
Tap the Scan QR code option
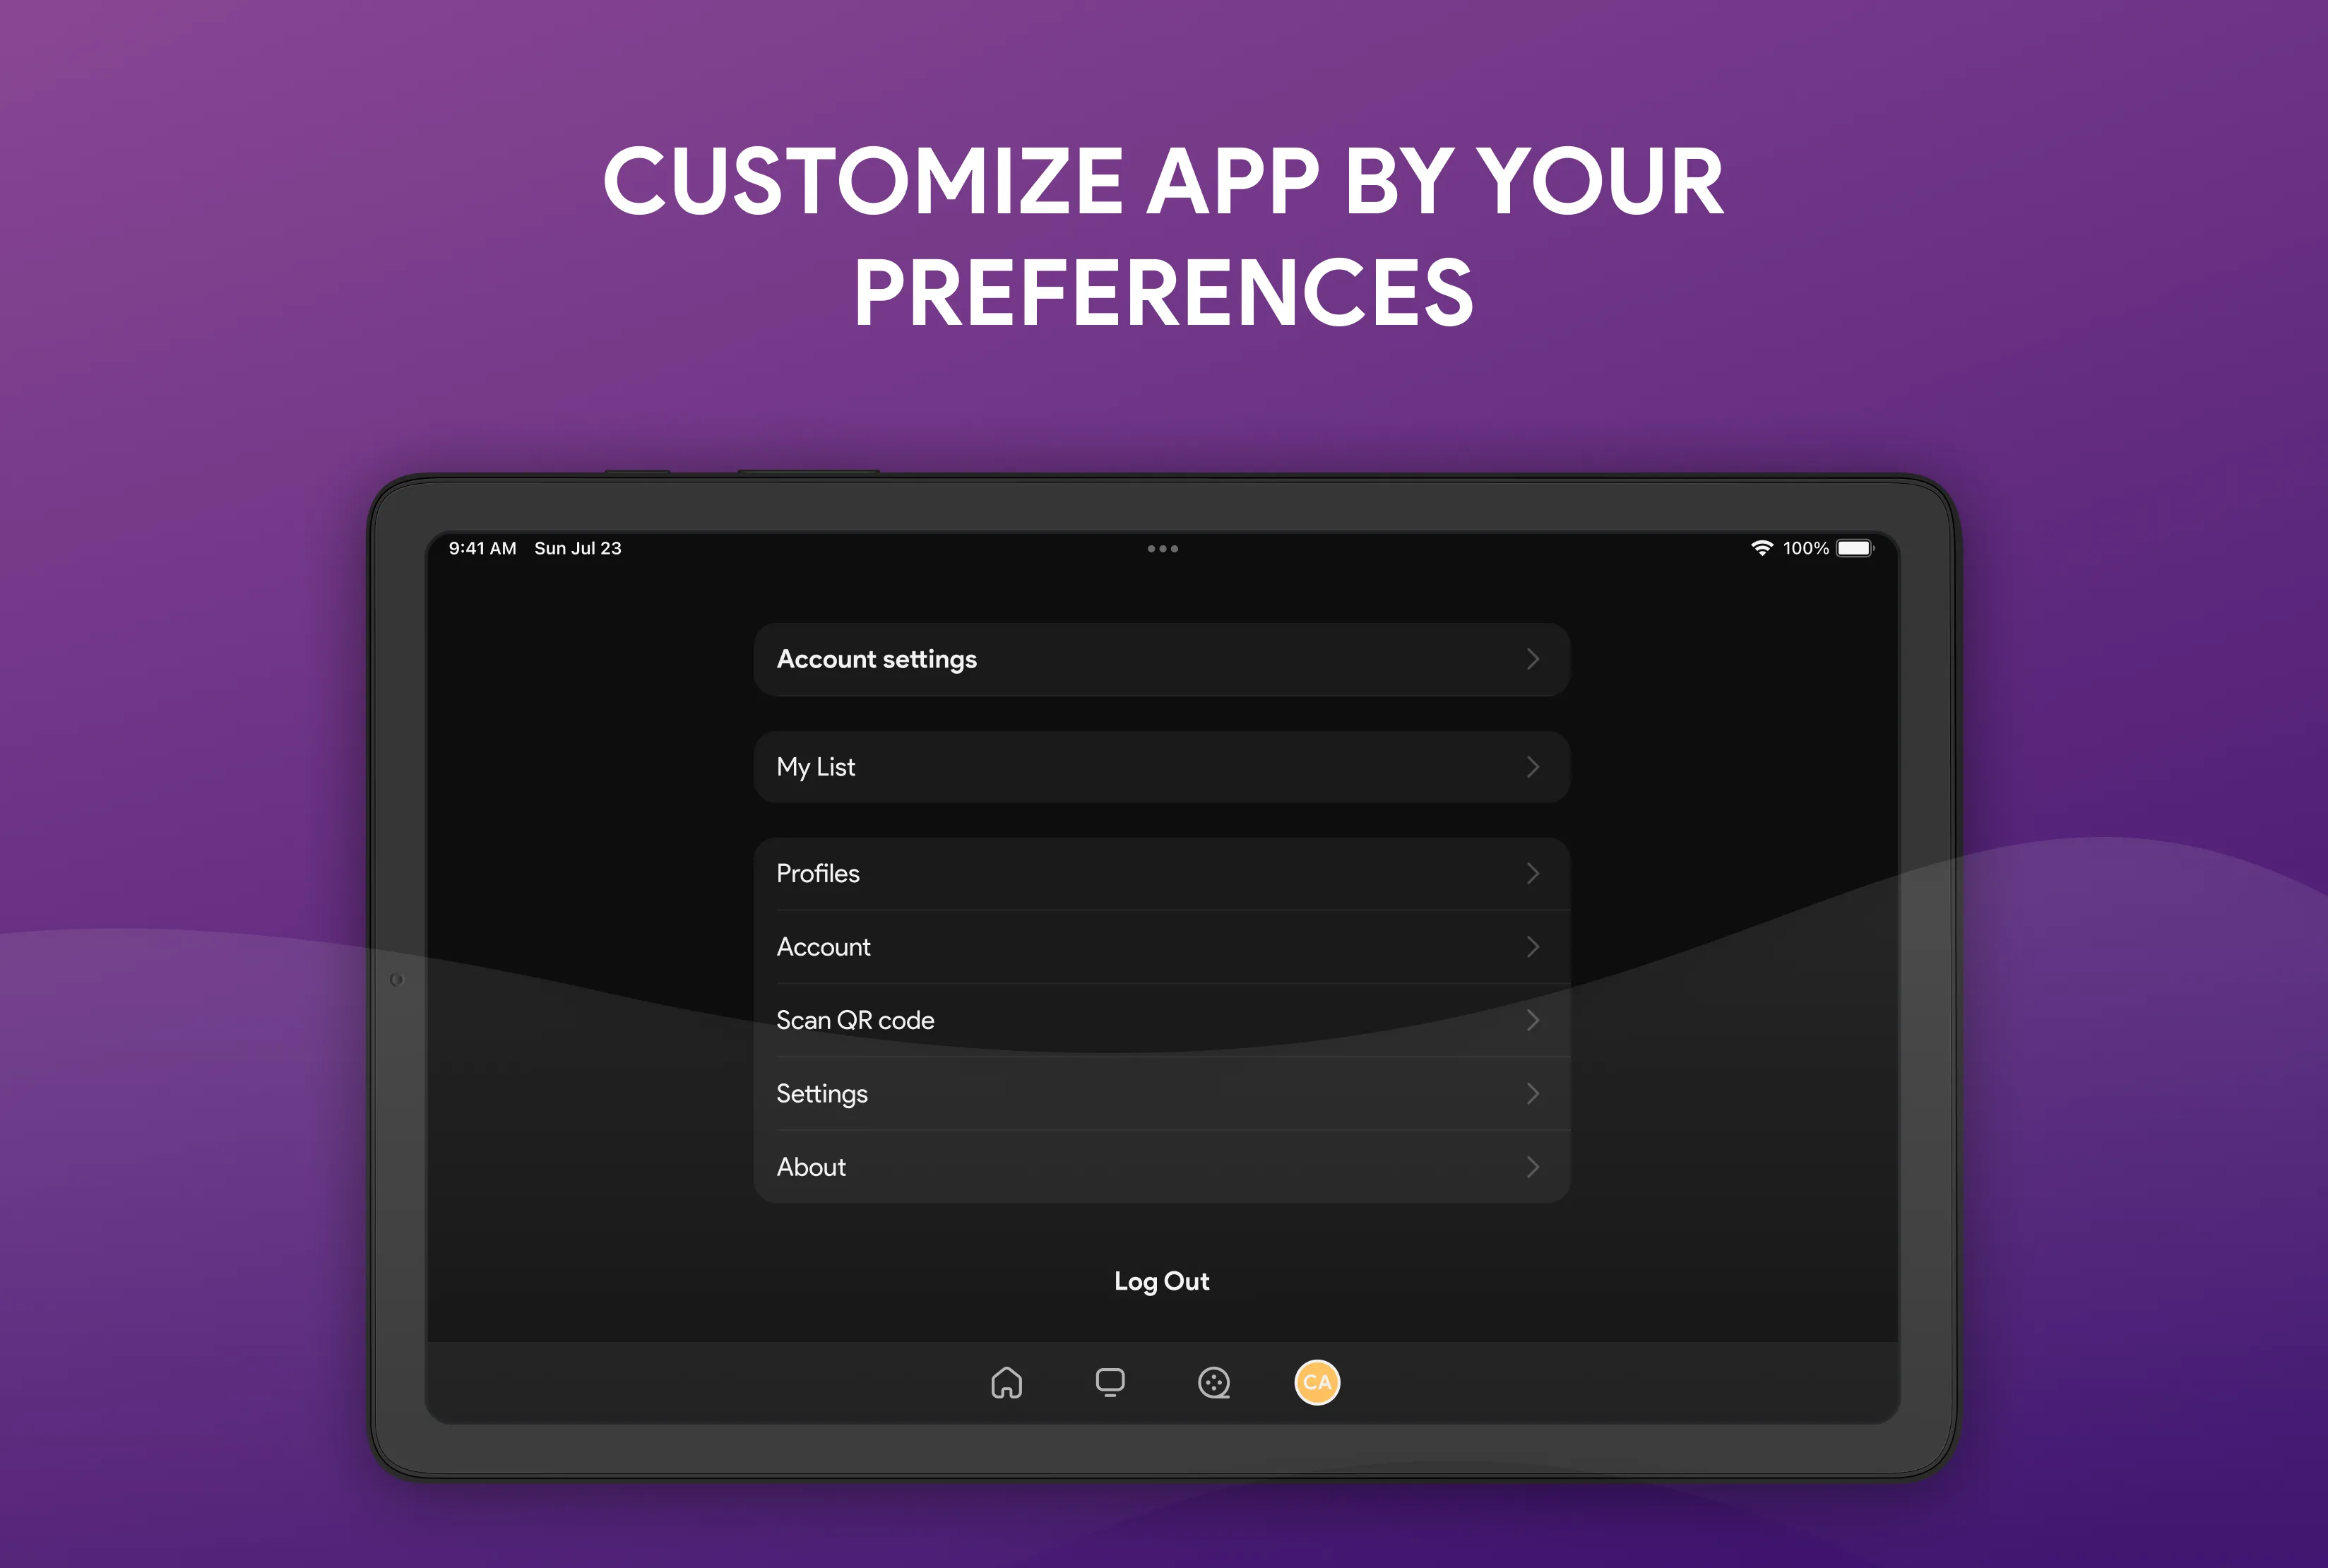[1161, 1020]
